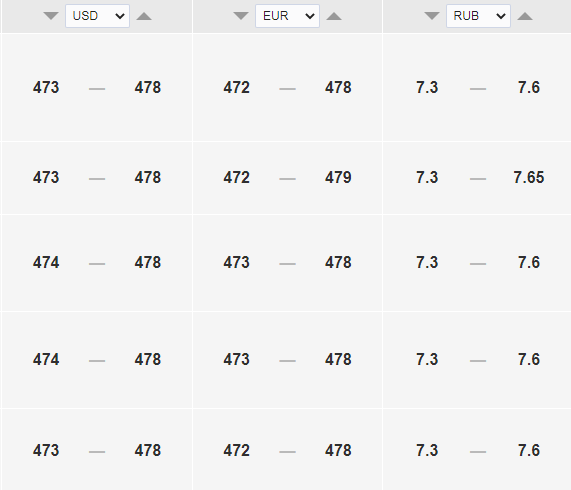Sort RUB column ascending with up arrow
Screen dimensions: 571x490
coord(525,16)
